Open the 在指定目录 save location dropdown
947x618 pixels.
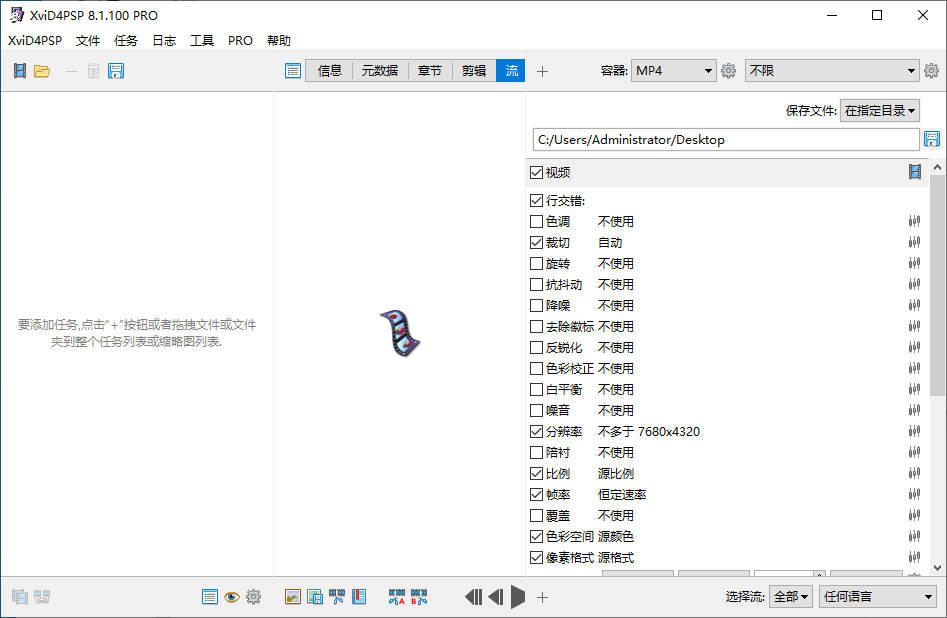(880, 111)
